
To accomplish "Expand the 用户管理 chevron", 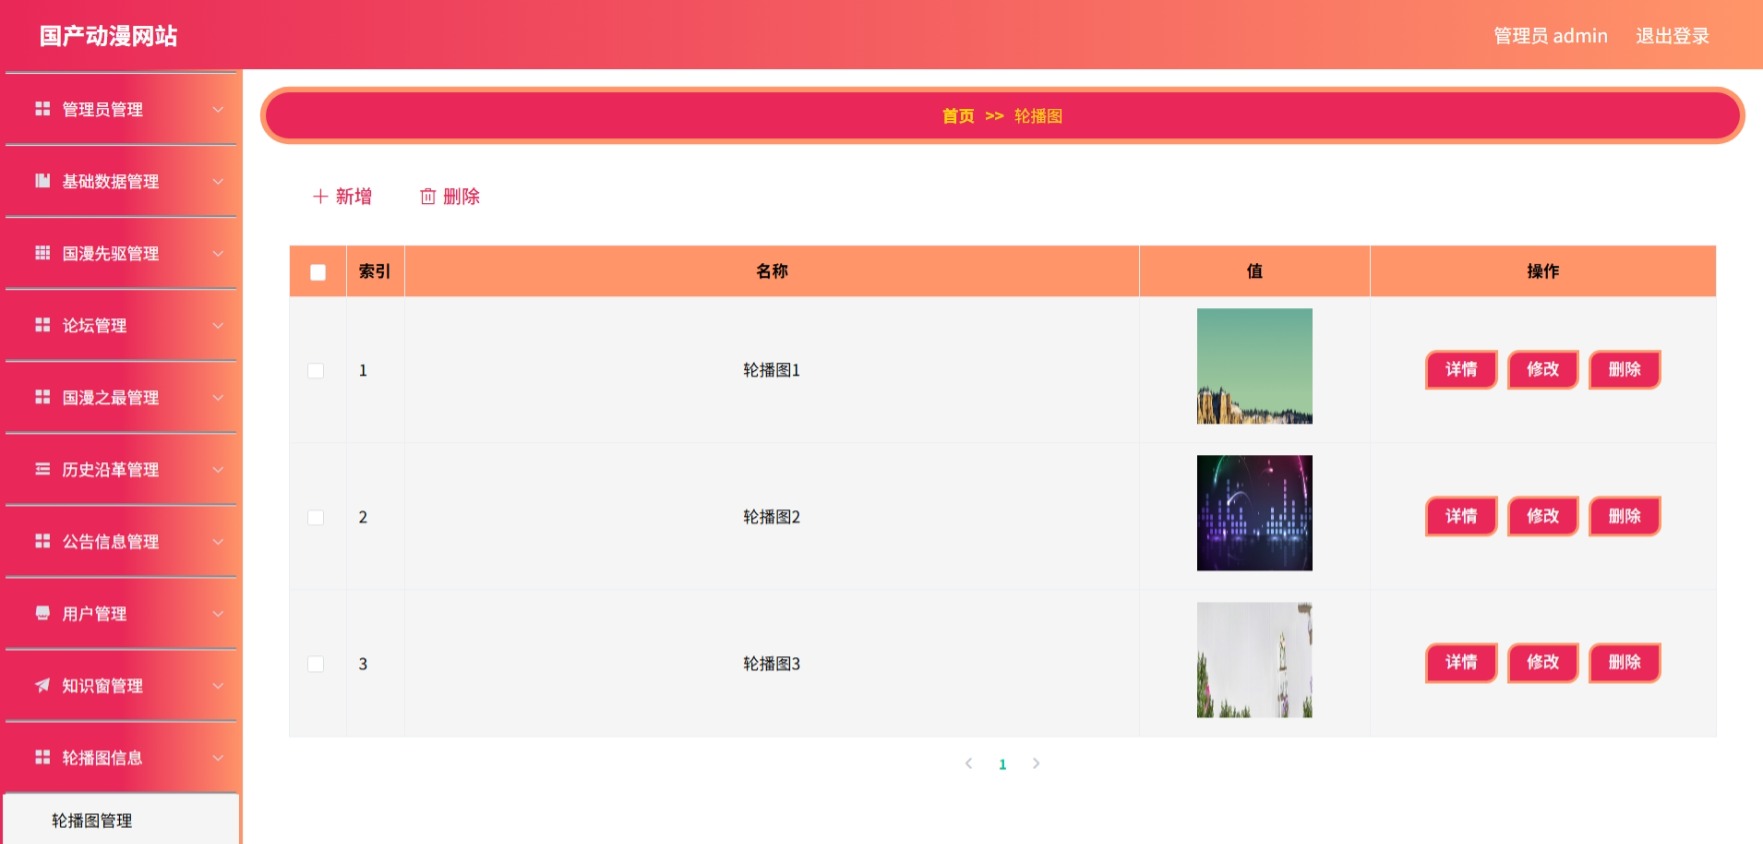I will 218,613.
